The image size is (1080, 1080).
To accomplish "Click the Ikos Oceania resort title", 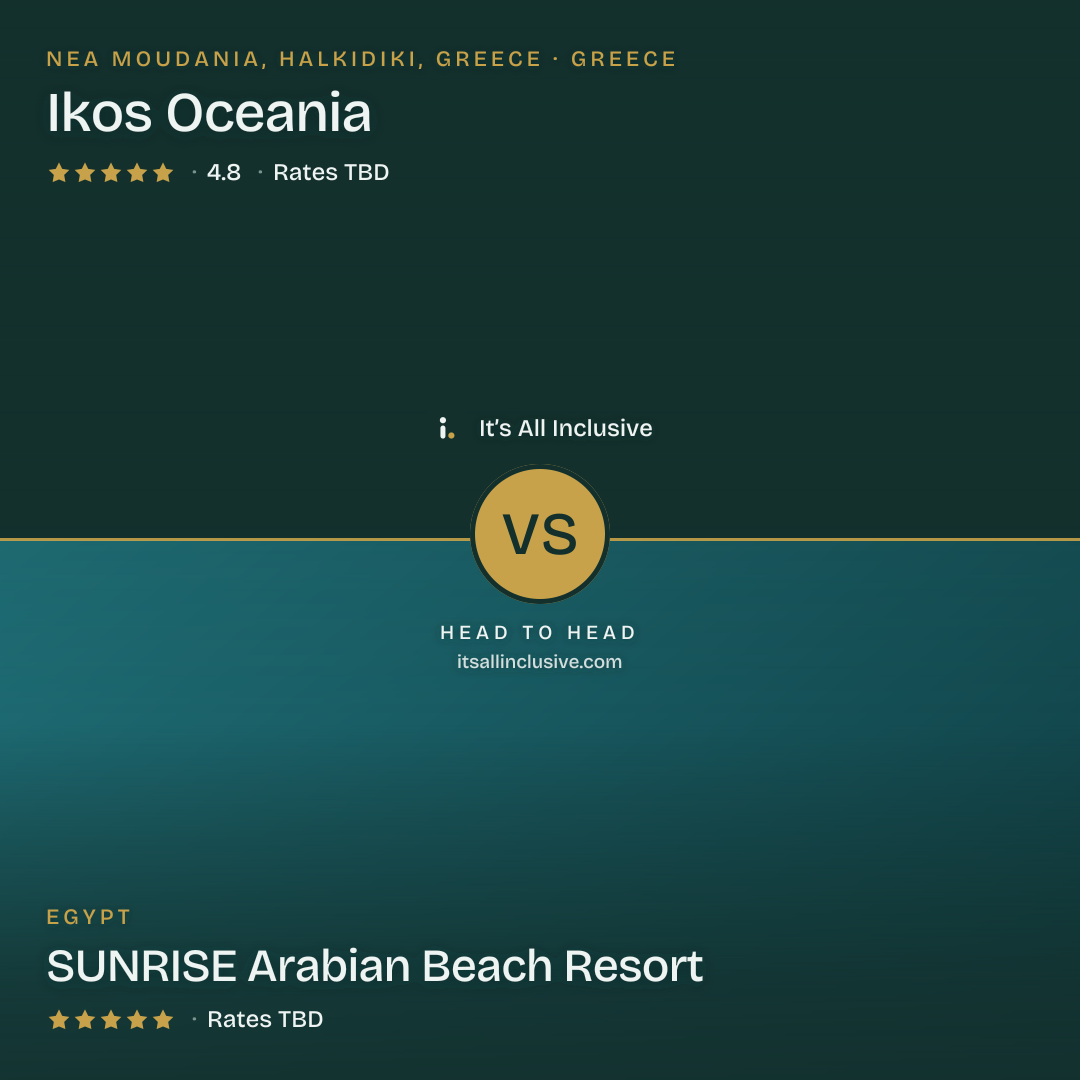I will coord(209,113).
